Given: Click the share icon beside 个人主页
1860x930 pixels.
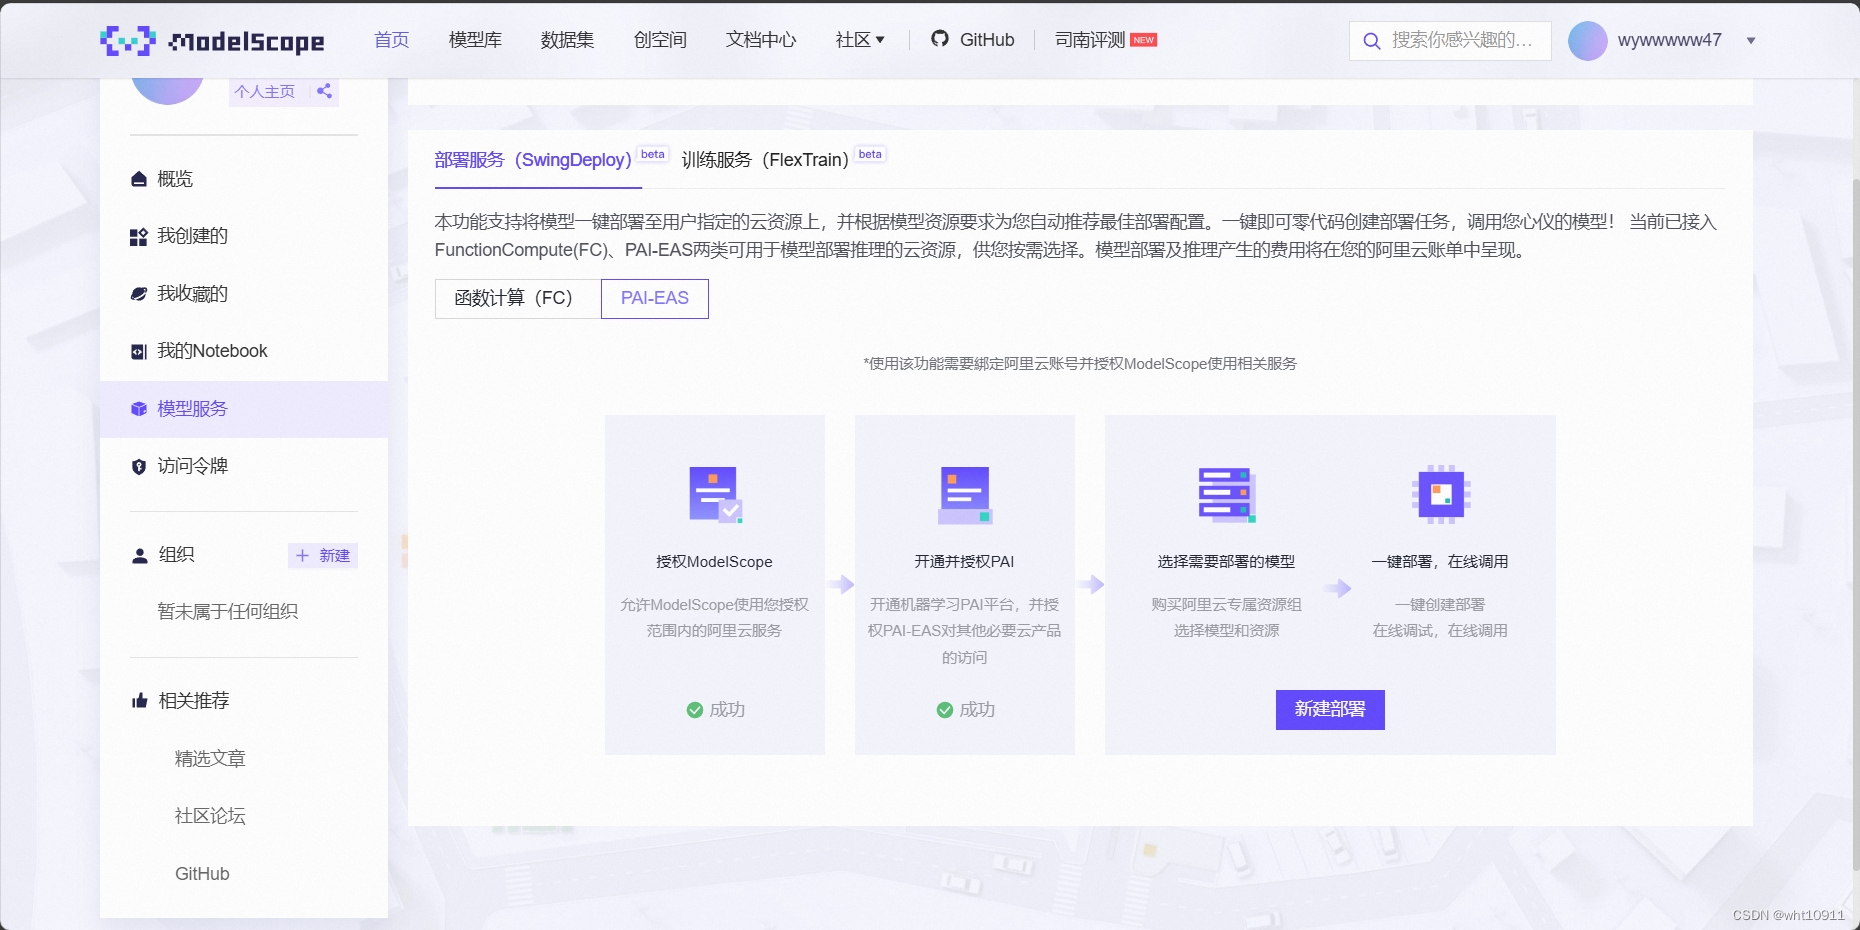Looking at the screenshot, I should [x=324, y=91].
